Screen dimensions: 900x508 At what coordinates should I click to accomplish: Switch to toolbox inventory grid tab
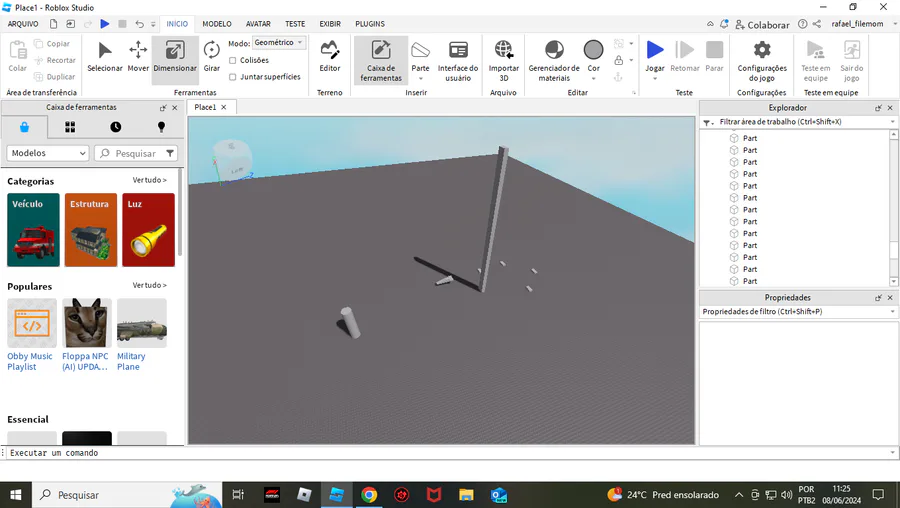(70, 127)
